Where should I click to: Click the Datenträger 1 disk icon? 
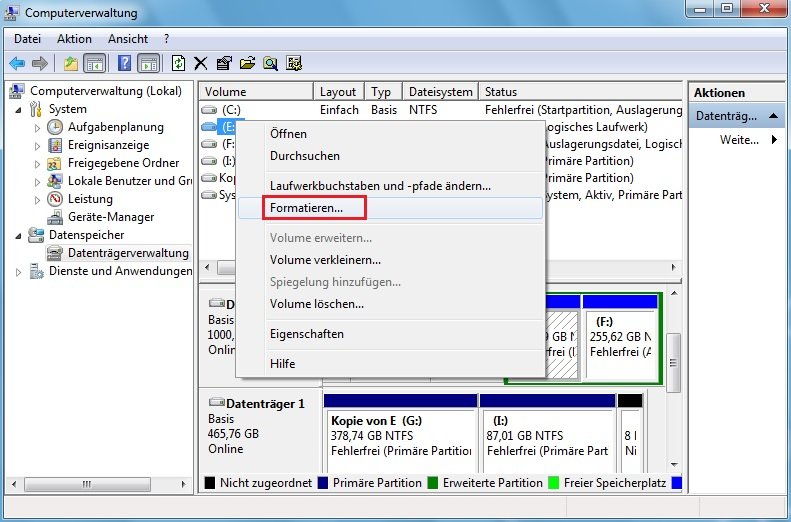pyautogui.click(x=216, y=403)
